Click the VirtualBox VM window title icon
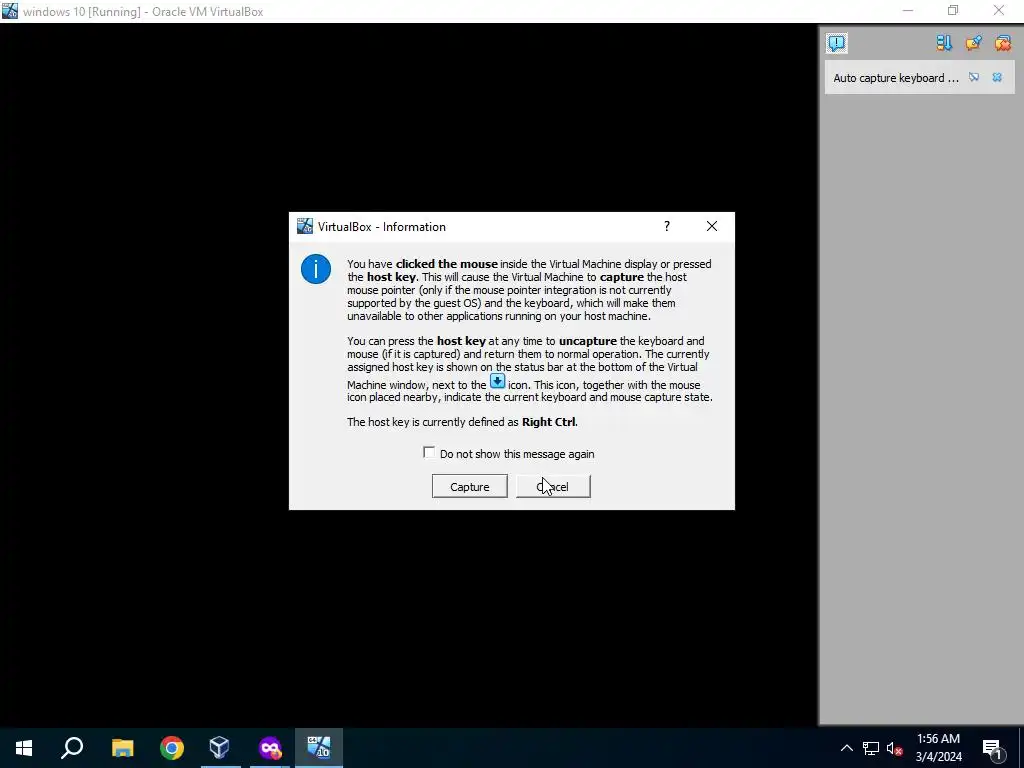This screenshot has width=1024, height=768. click(x=10, y=11)
